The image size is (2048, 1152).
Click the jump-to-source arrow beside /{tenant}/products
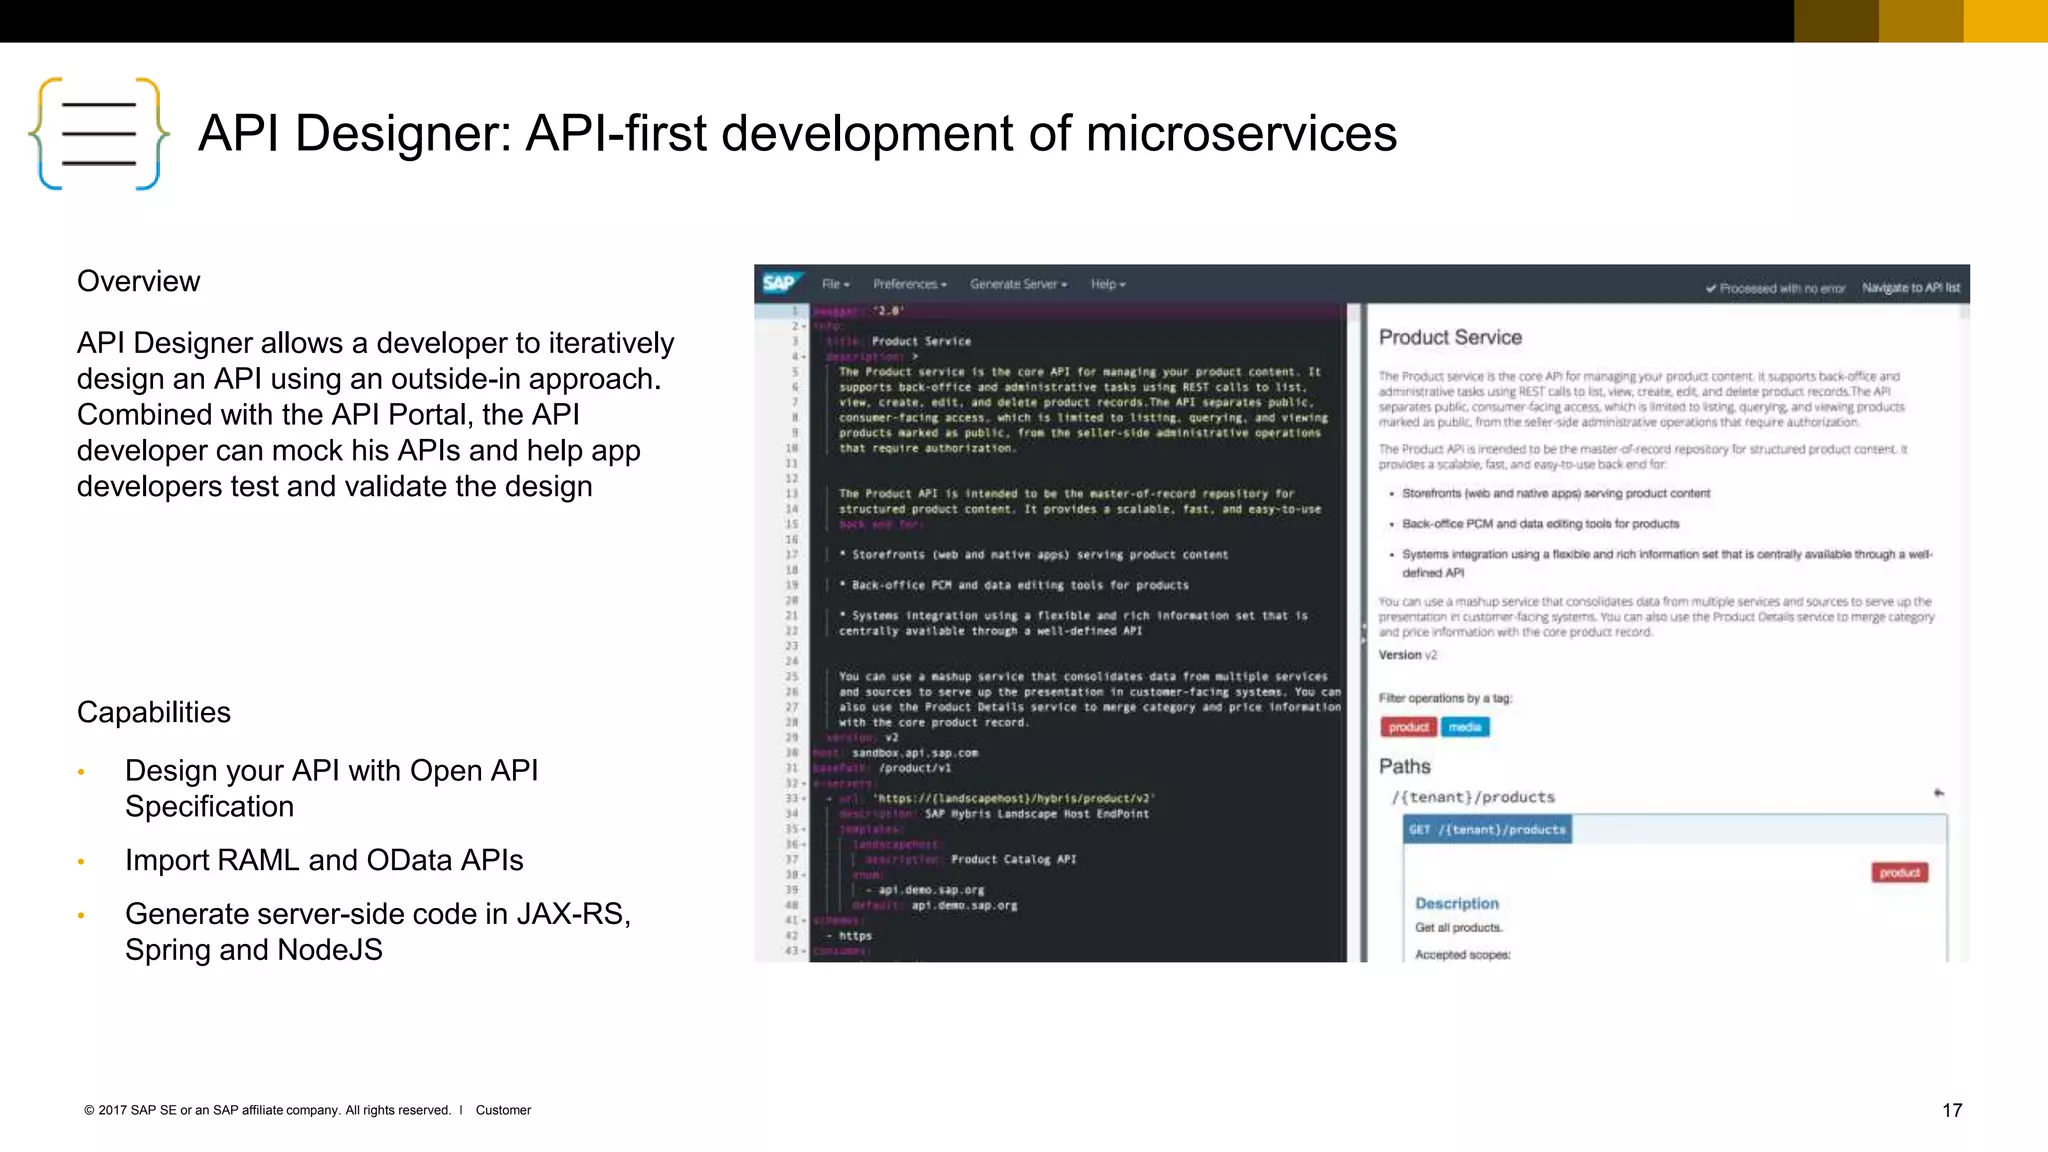(1938, 793)
